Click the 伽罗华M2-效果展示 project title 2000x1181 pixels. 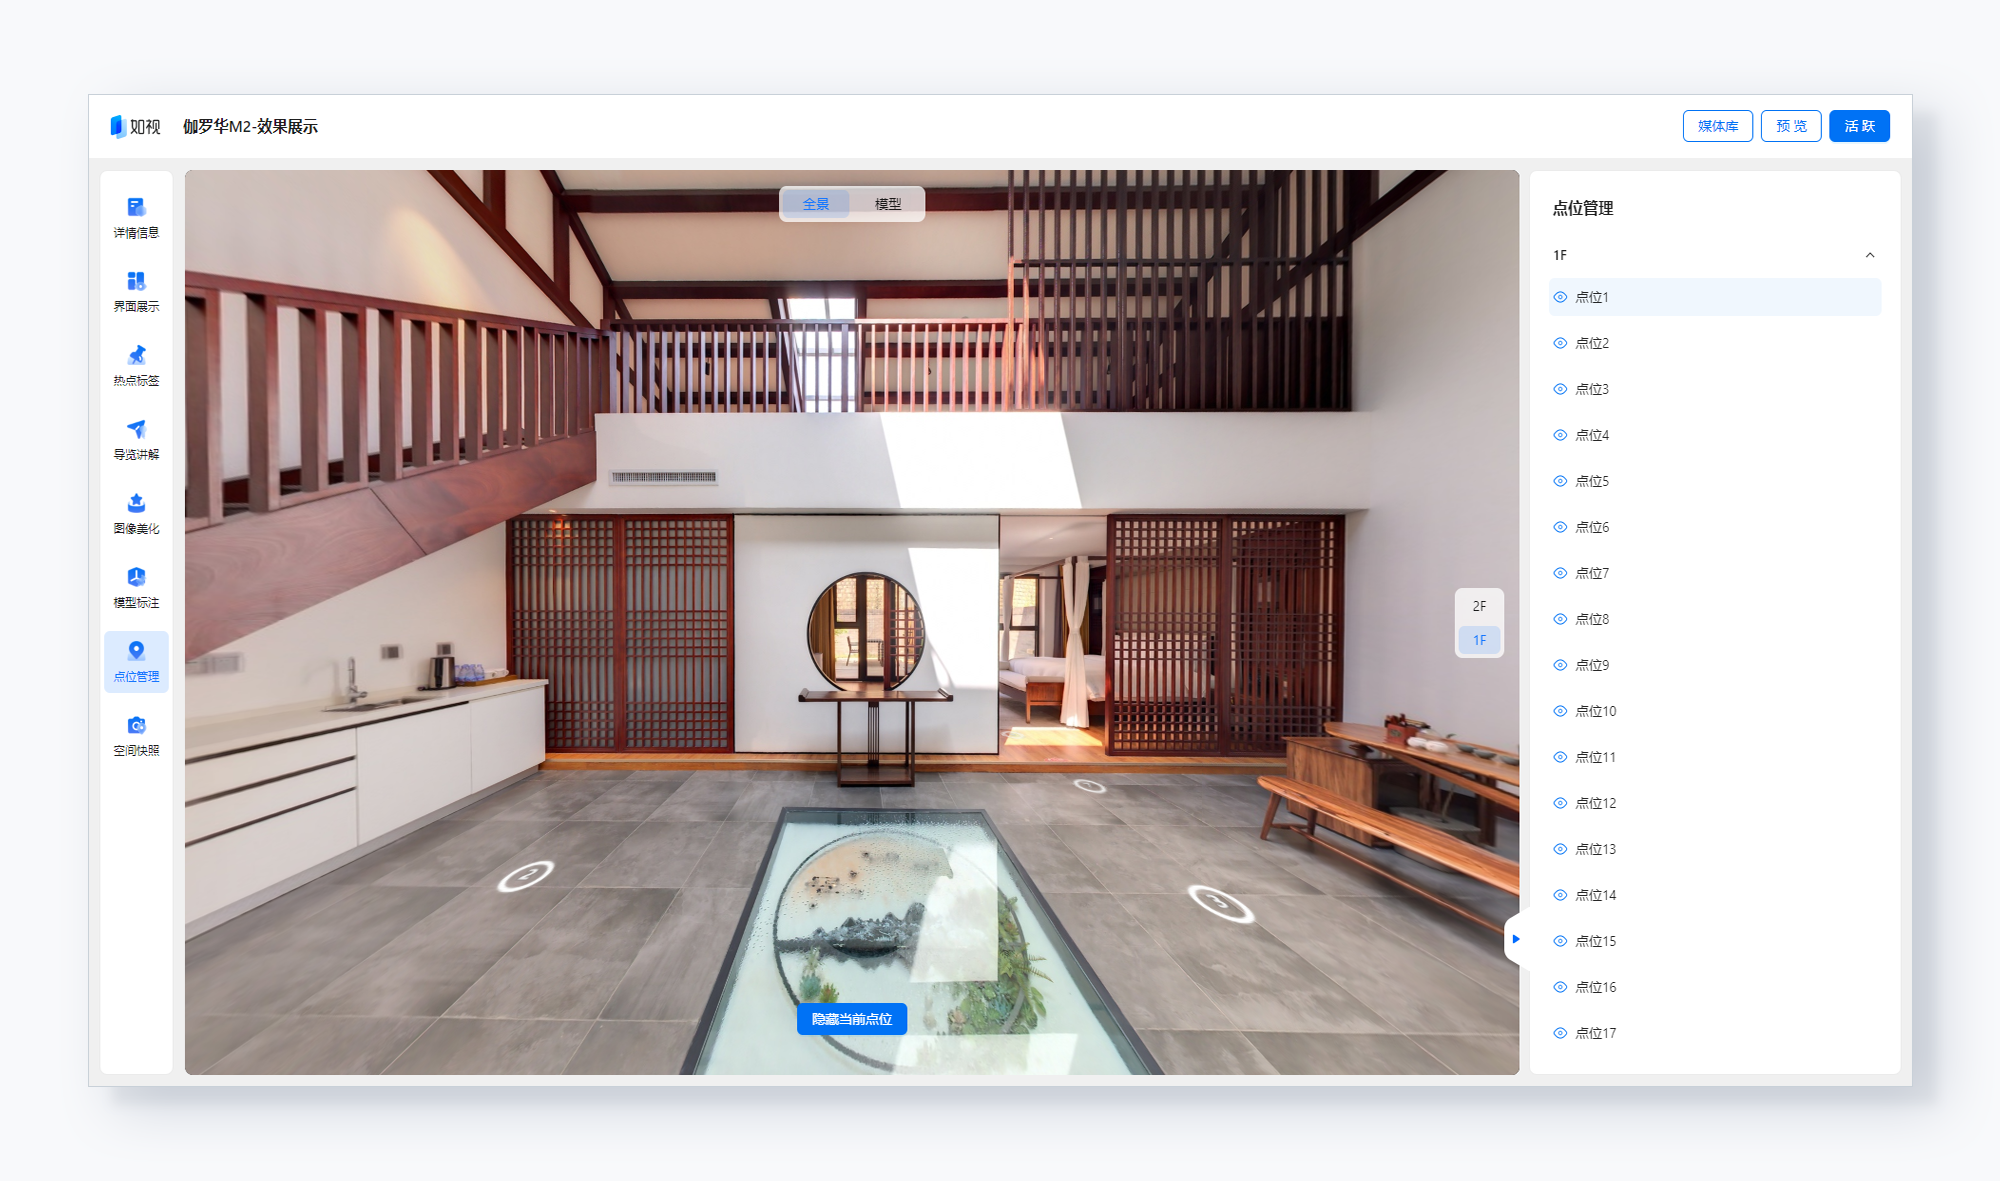click(x=250, y=126)
